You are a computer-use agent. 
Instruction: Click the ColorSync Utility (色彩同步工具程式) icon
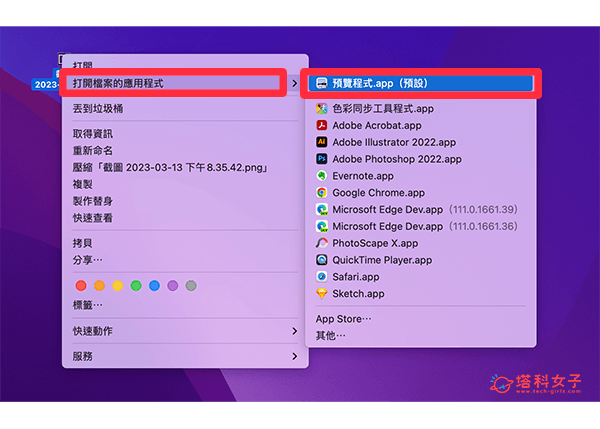[322, 109]
